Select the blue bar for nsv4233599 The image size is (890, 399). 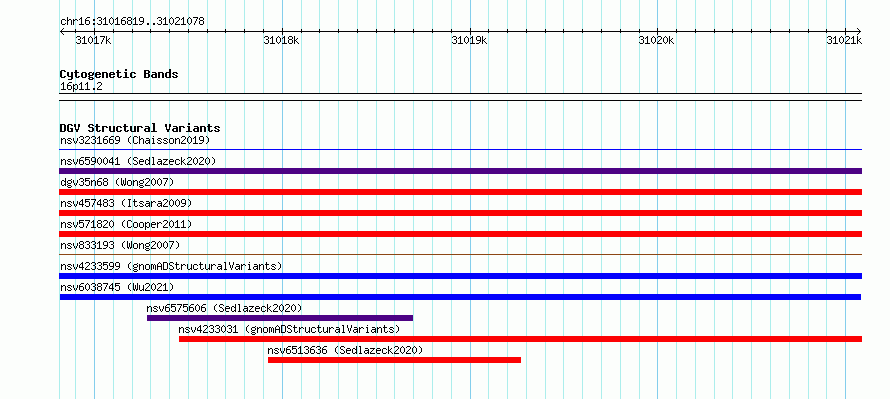click(x=461, y=276)
